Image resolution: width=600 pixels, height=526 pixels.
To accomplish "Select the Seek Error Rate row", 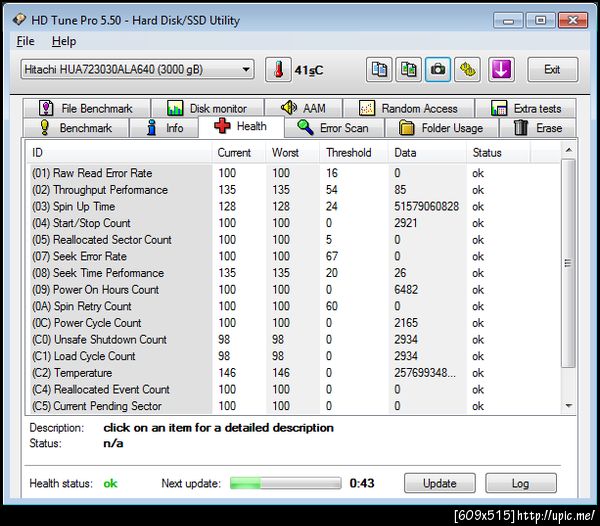I will tap(294, 256).
